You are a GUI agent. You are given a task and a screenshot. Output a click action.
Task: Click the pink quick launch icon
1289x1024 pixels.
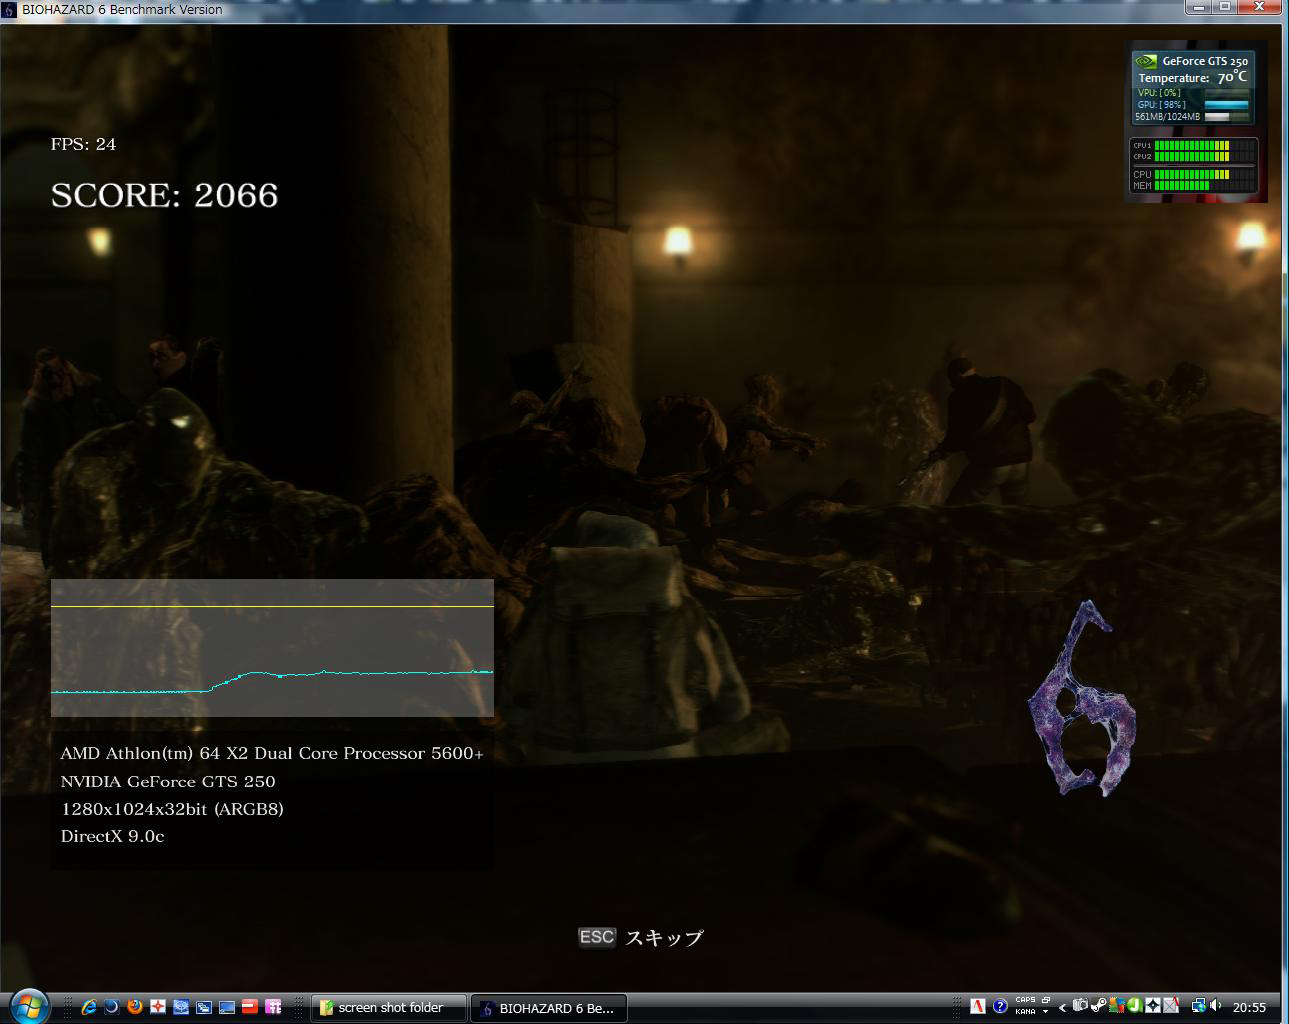[273, 1007]
